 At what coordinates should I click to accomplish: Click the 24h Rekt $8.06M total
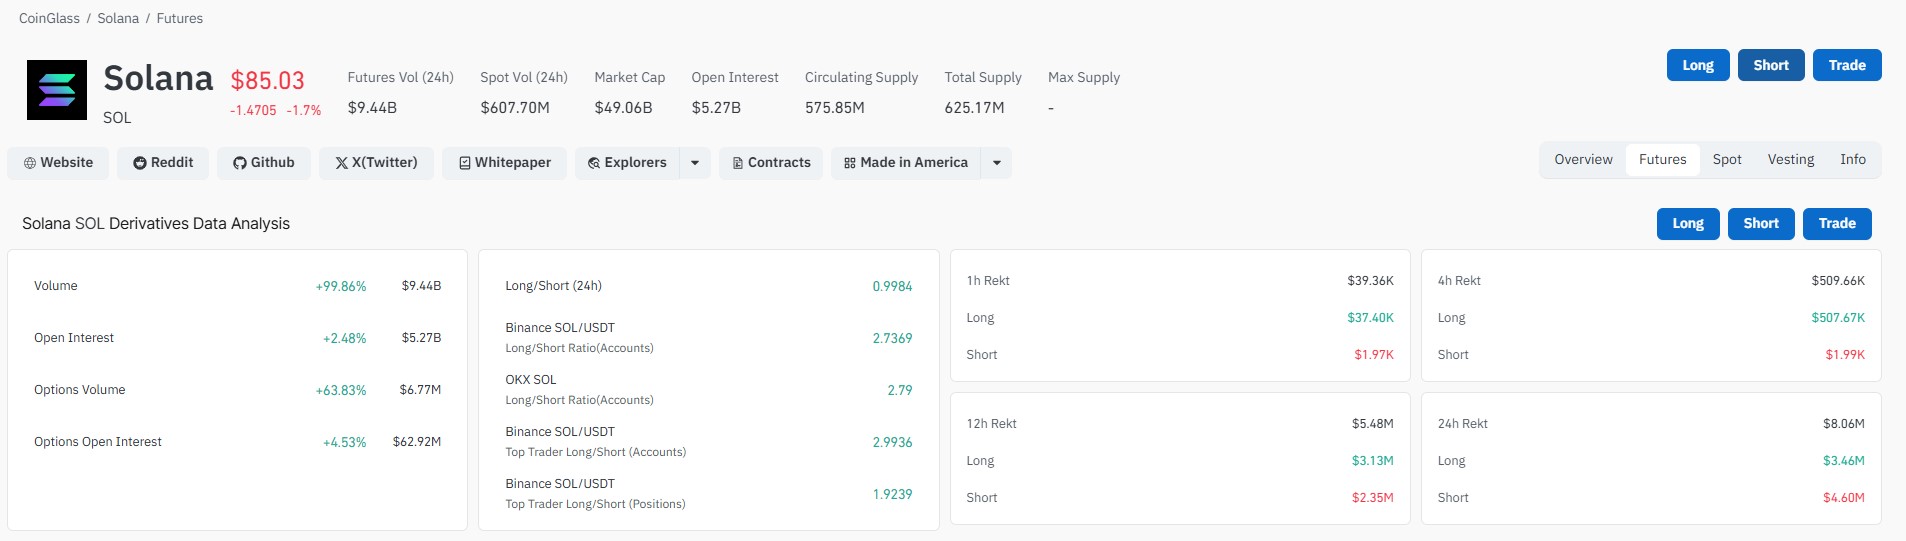coord(1844,424)
